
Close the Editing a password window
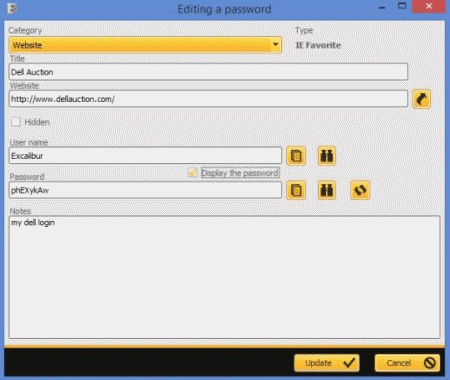(x=429, y=6)
